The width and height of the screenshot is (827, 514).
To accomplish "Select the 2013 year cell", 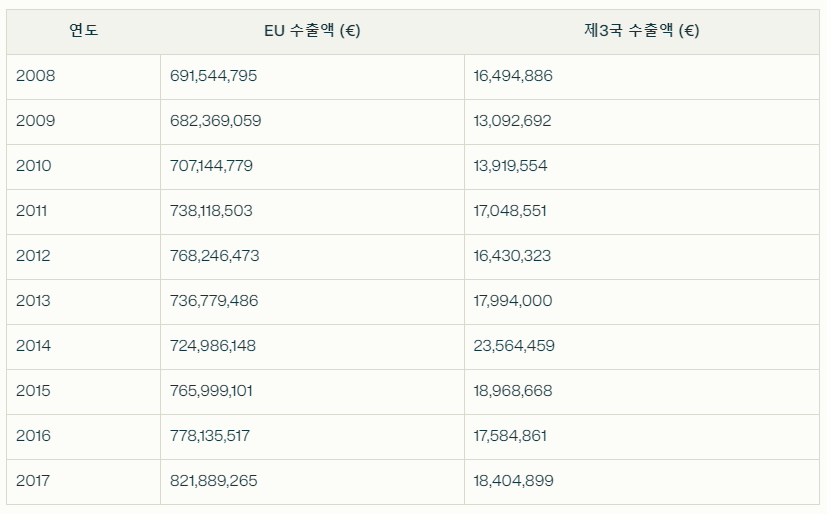I will pyautogui.click(x=83, y=302).
